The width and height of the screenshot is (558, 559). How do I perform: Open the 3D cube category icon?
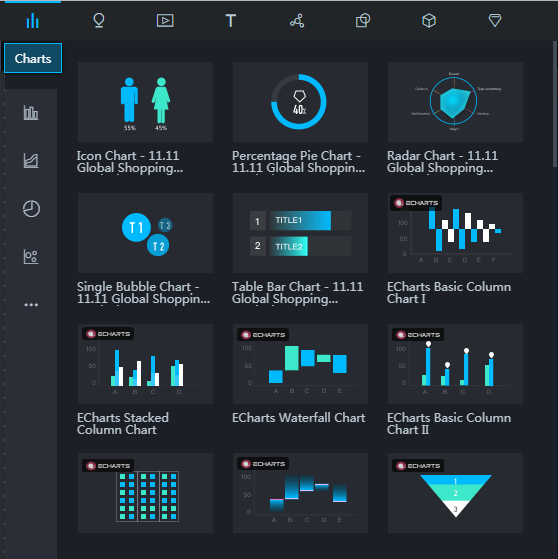pos(429,21)
